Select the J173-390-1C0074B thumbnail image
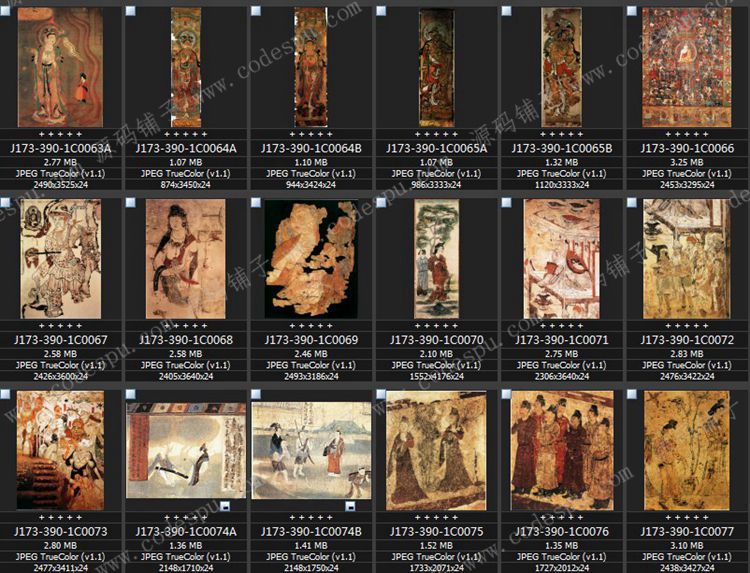This screenshot has height=573, width=750. 311,451
